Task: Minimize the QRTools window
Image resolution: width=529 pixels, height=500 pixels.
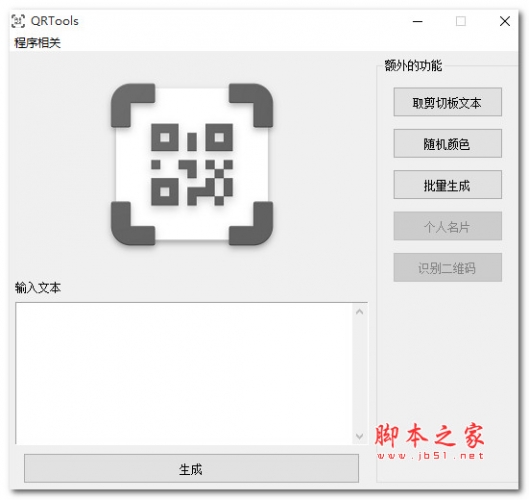Action: [x=418, y=21]
